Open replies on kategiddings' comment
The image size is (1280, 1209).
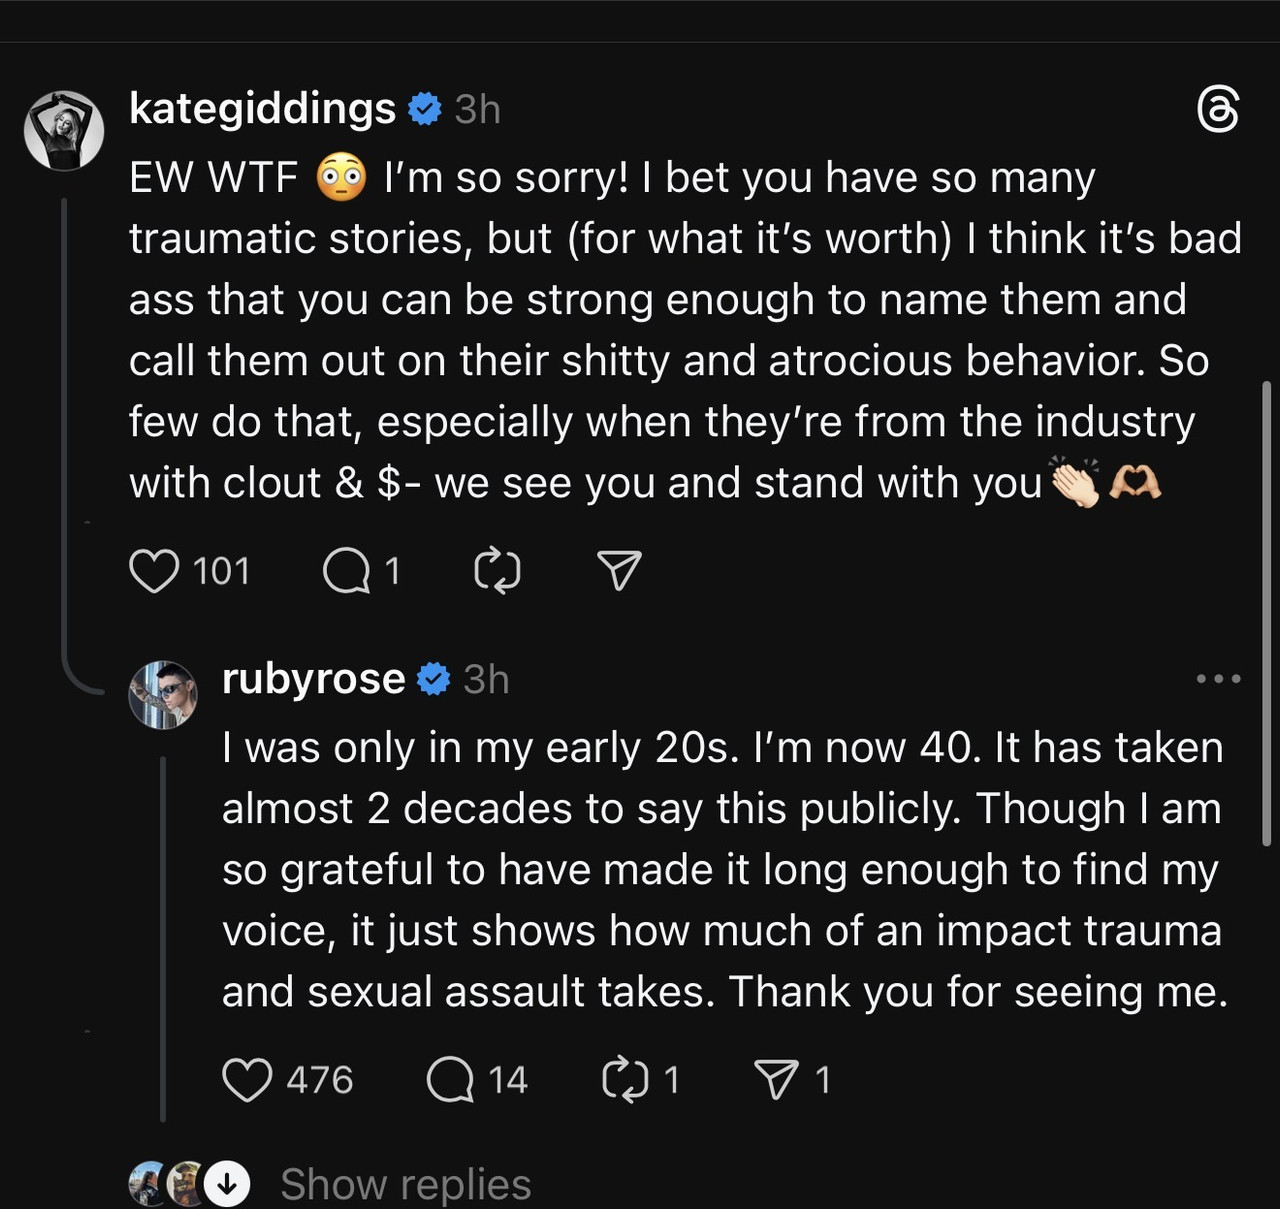click(347, 571)
